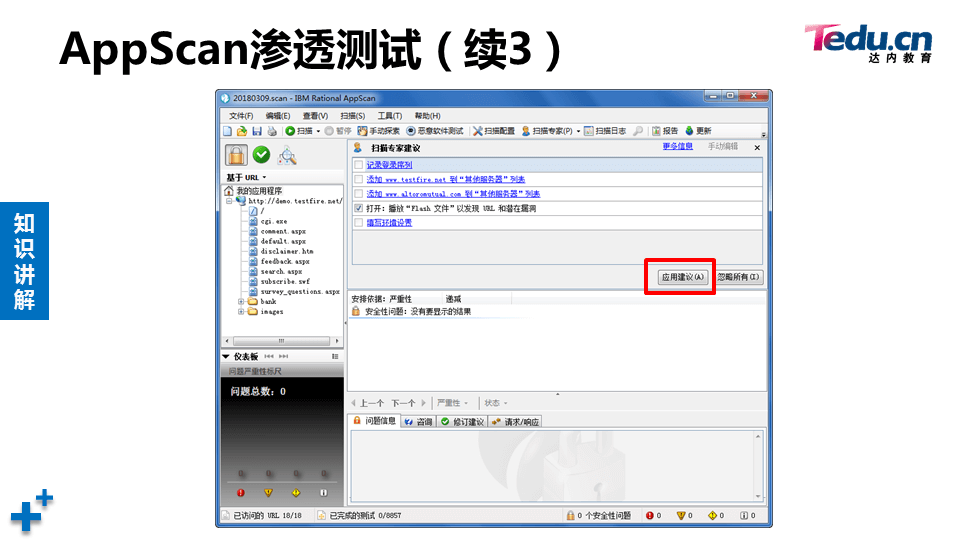Click the 手动探索 manual explore tool
Image resolution: width=960 pixels, height=540 pixels.
pos(378,131)
